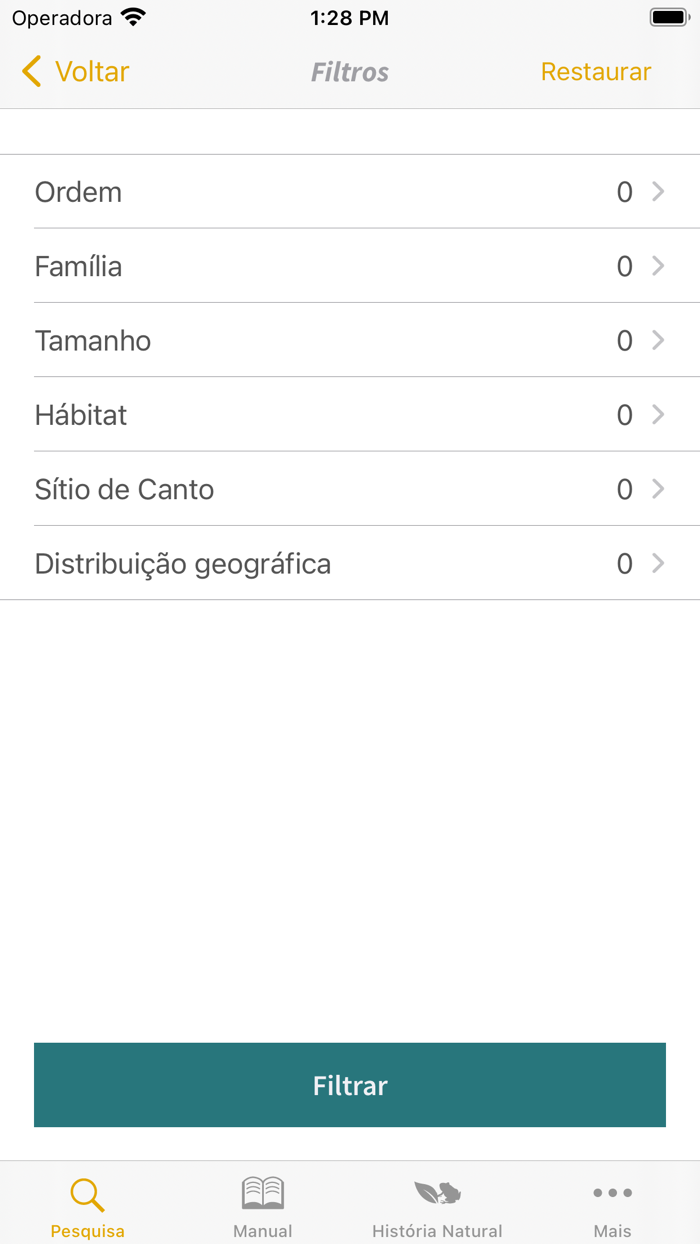Open the Sítio de Canto chevron

(656, 489)
